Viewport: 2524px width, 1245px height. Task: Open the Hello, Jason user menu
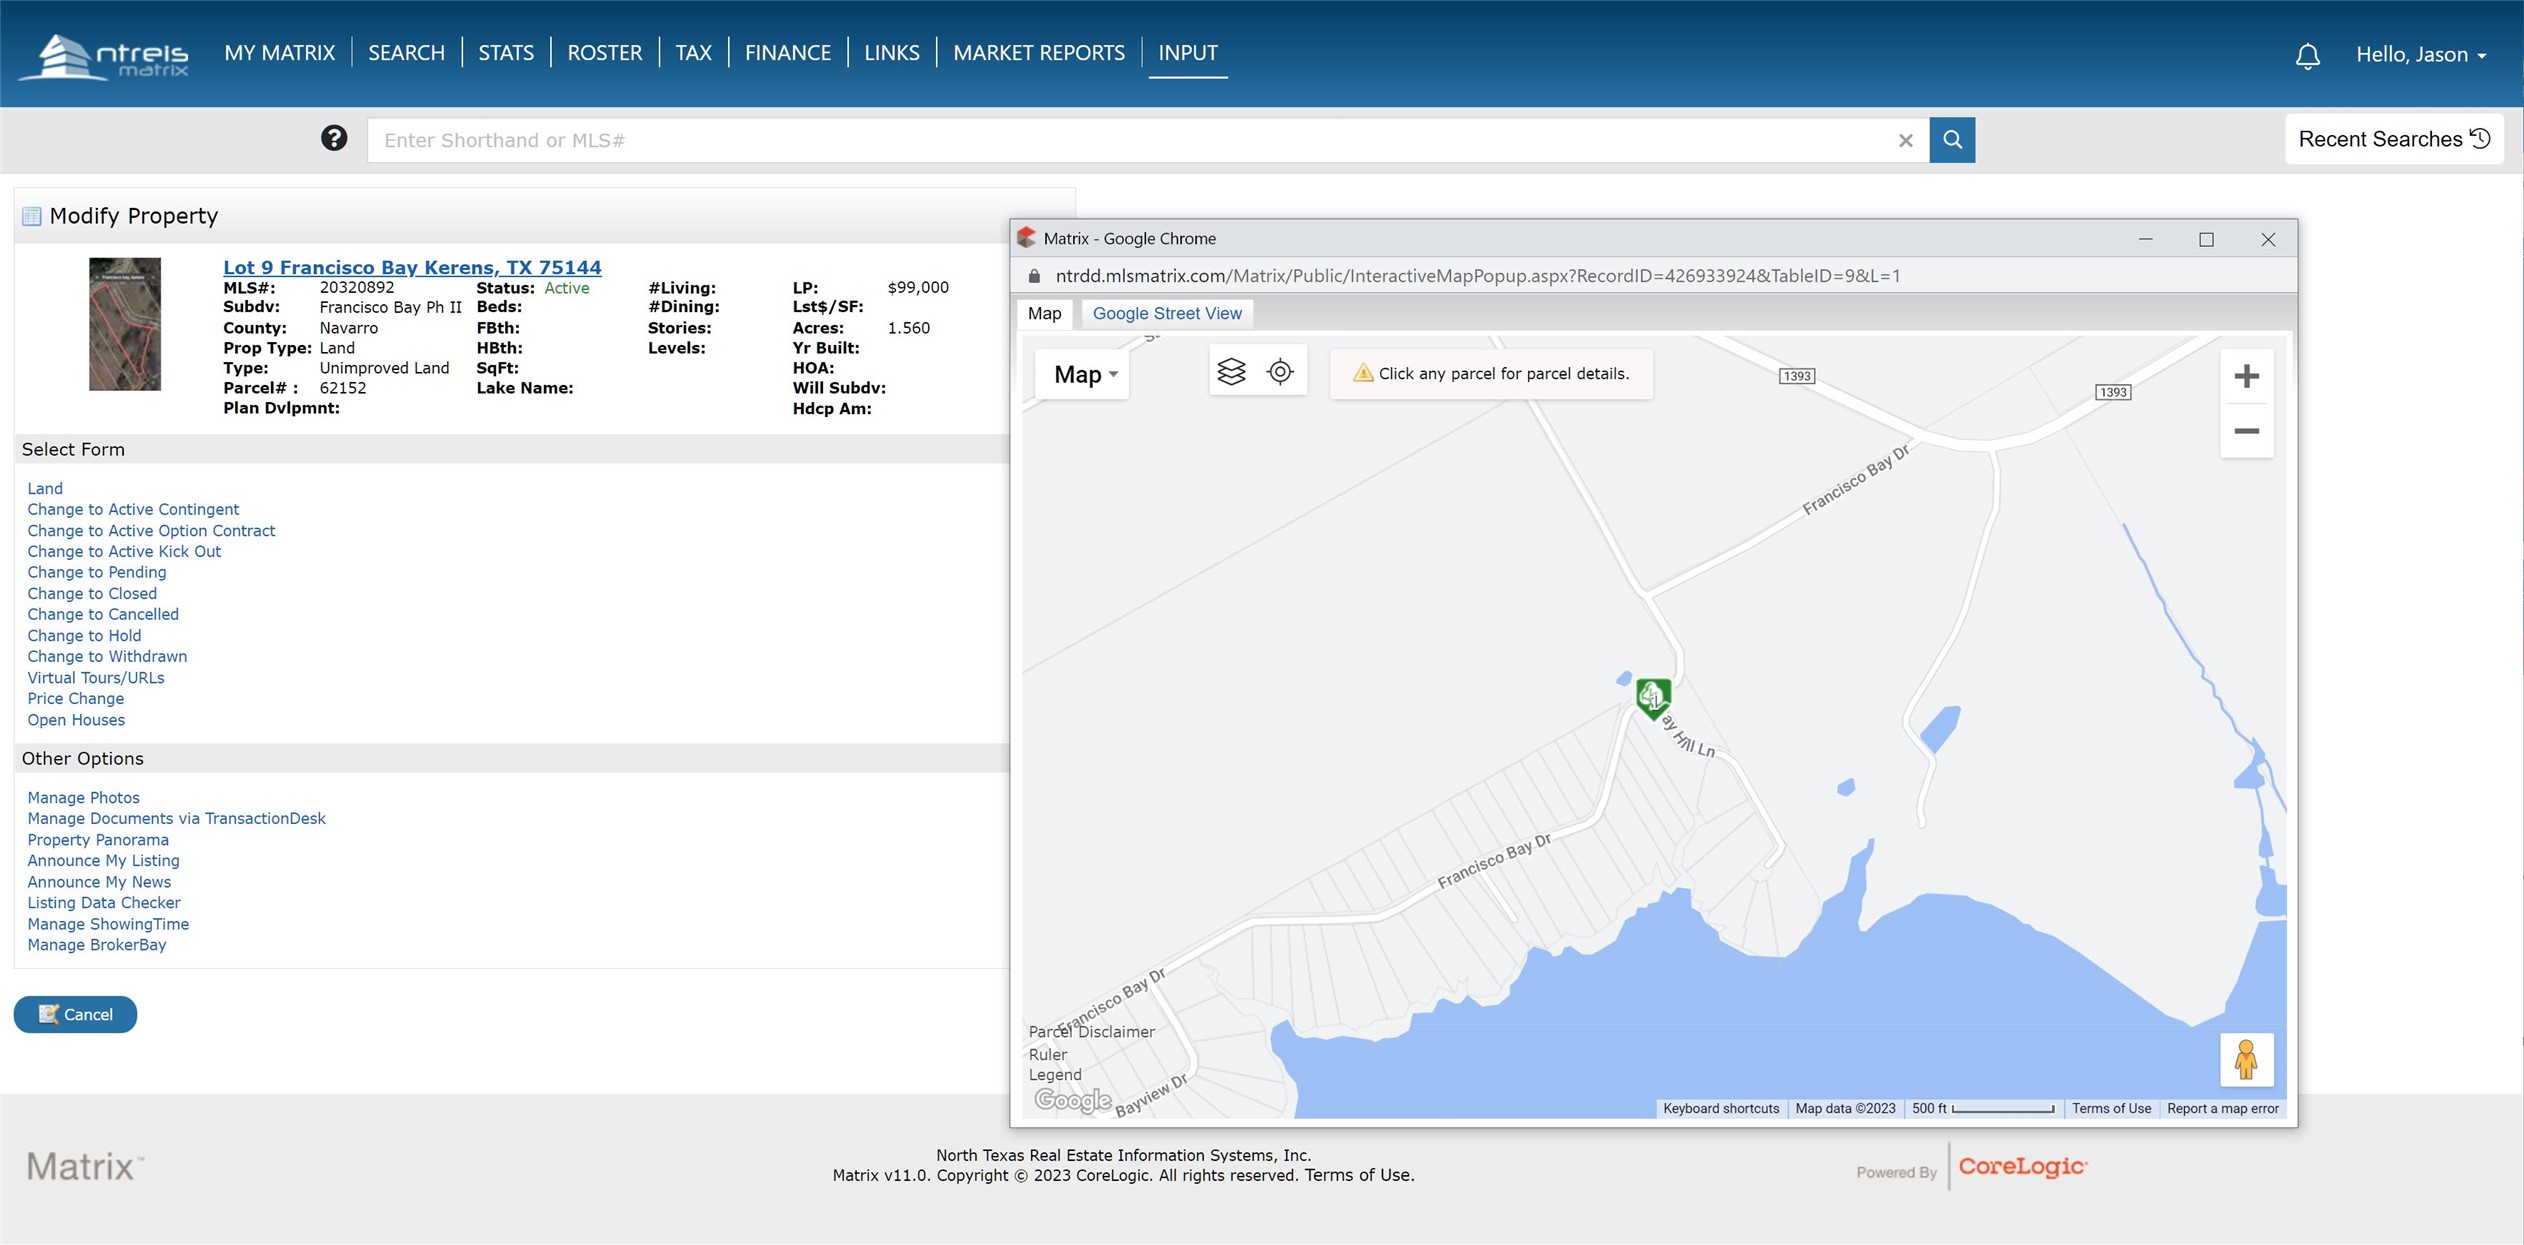2420,54
